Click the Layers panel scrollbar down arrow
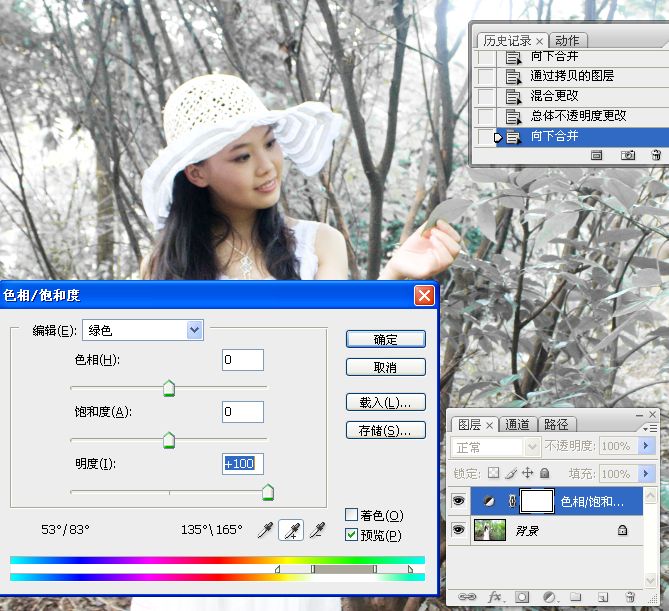 click(650, 581)
